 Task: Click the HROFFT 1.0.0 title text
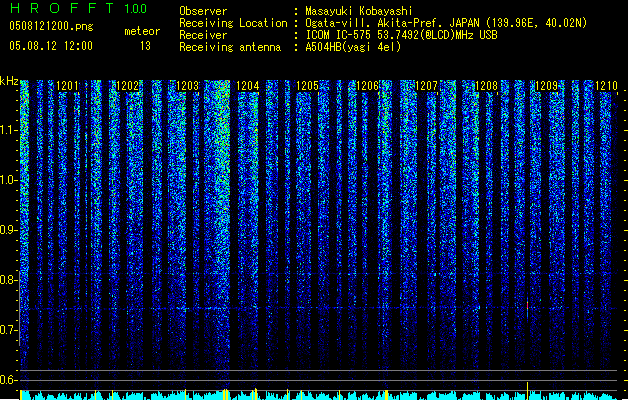pyautogui.click(x=79, y=8)
